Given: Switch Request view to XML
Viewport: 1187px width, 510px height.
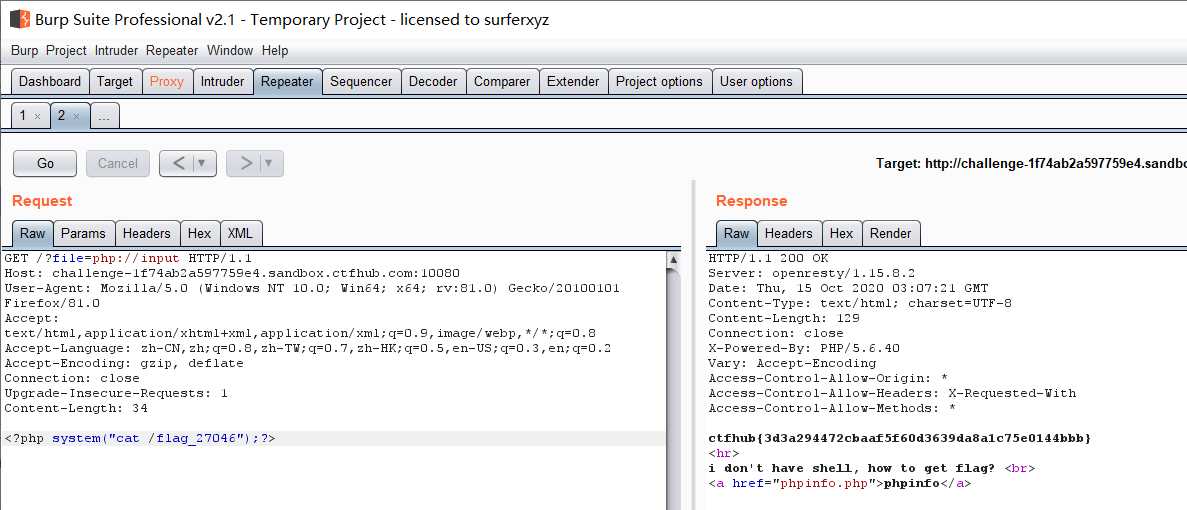Looking at the screenshot, I should 241,233.
